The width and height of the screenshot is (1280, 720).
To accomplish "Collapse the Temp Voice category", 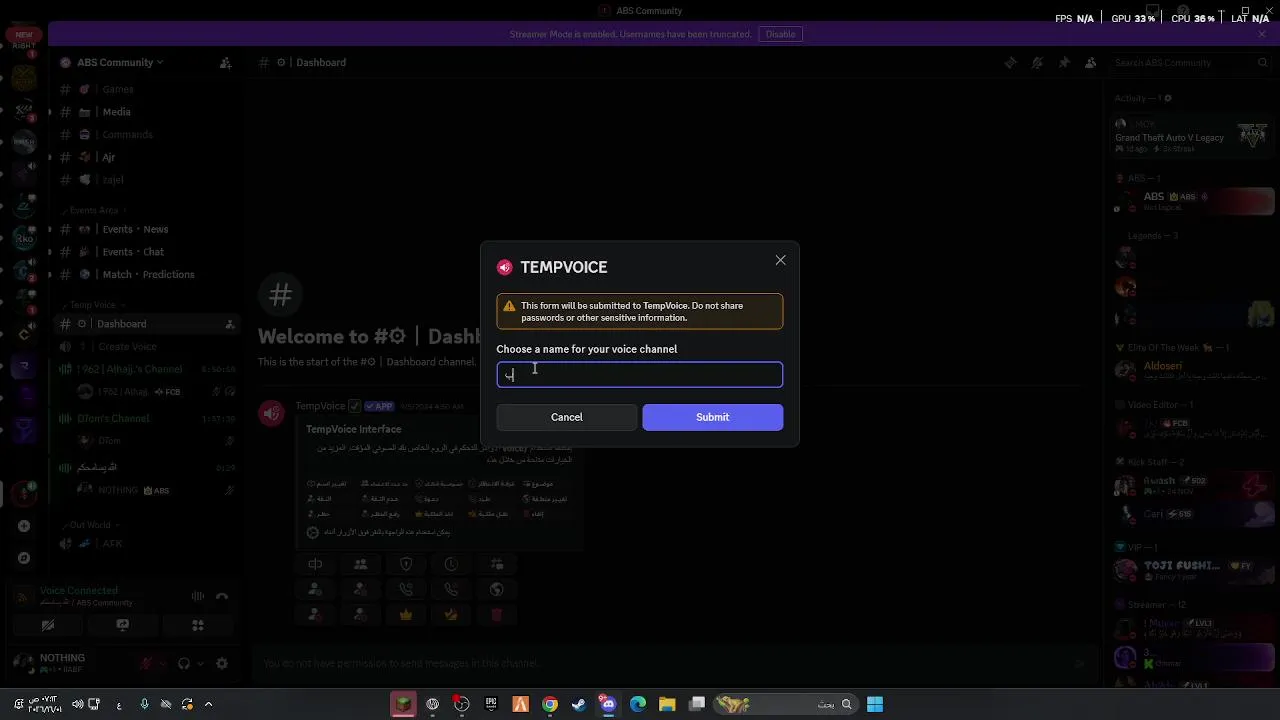I will (93, 305).
